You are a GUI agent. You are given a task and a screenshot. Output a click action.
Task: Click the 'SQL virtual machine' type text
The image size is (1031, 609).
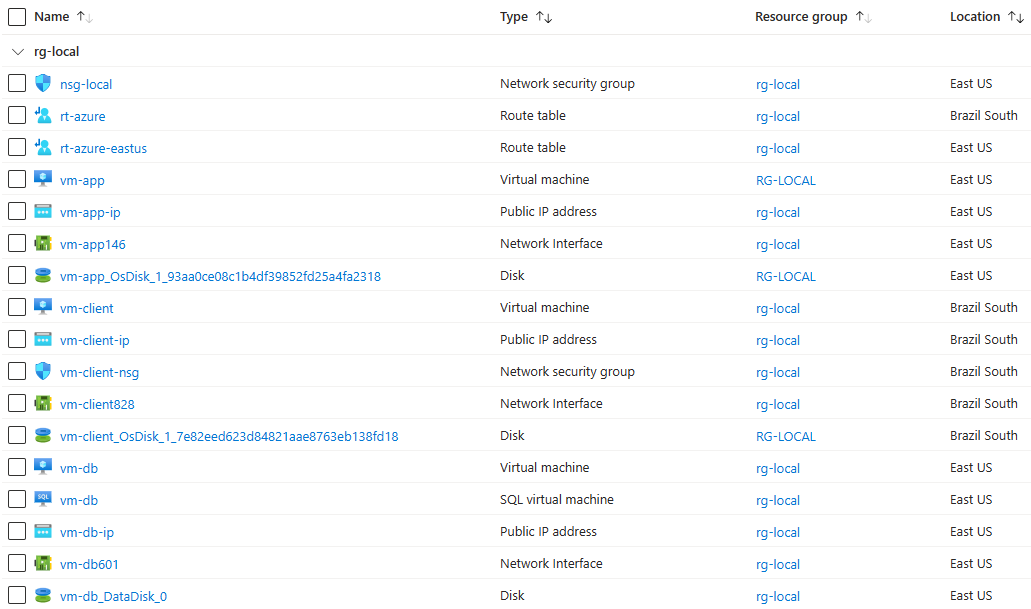click(x=556, y=499)
